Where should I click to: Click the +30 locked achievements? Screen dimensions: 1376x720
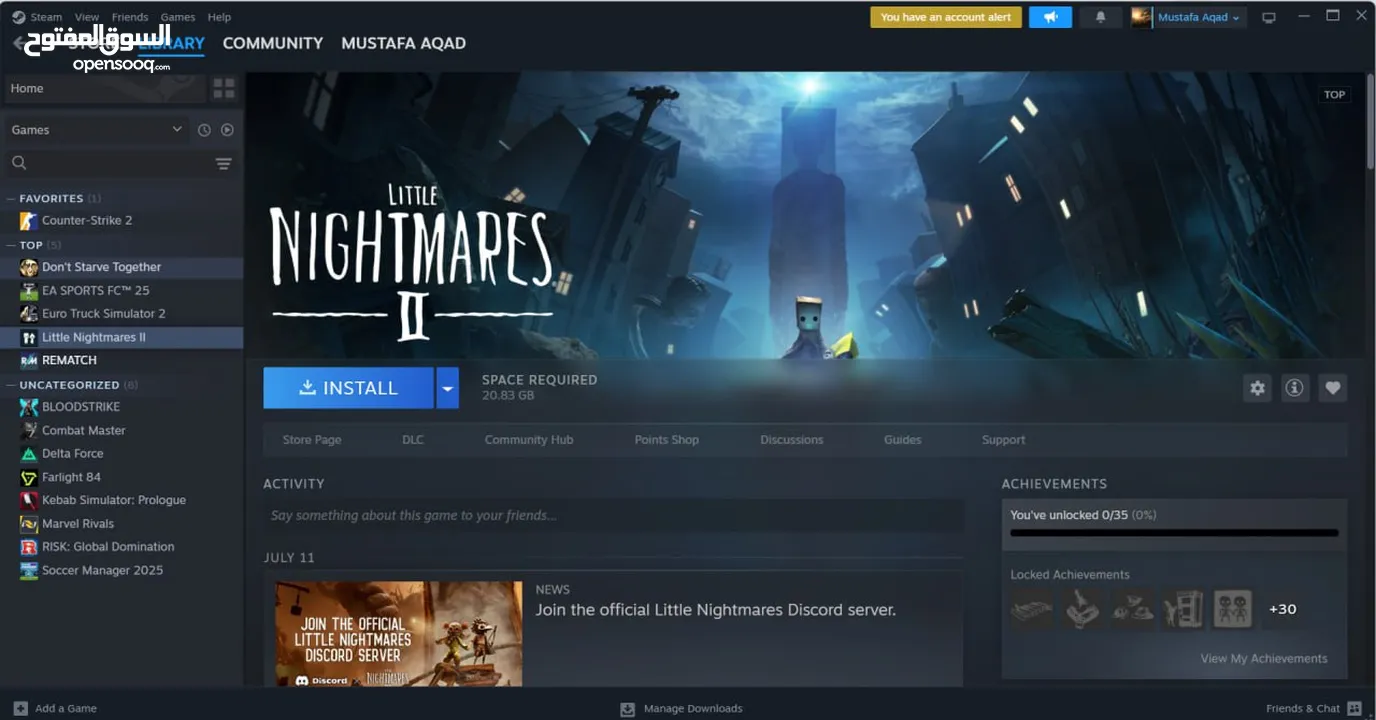tap(1282, 609)
